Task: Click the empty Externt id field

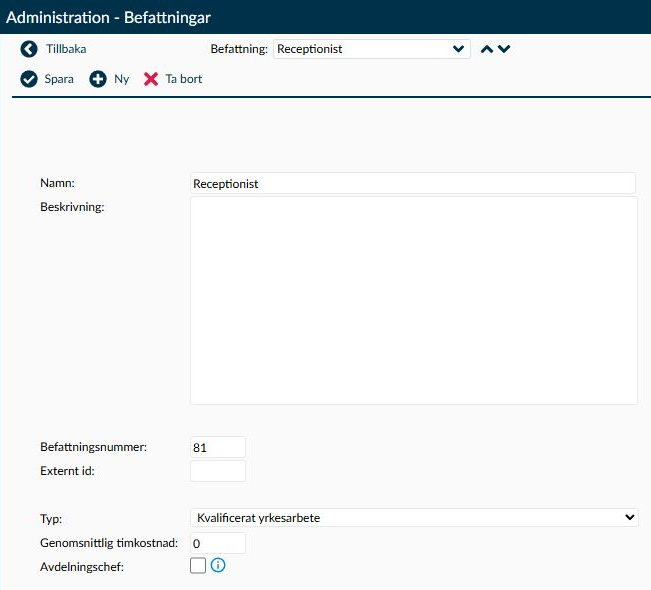Action: point(218,471)
